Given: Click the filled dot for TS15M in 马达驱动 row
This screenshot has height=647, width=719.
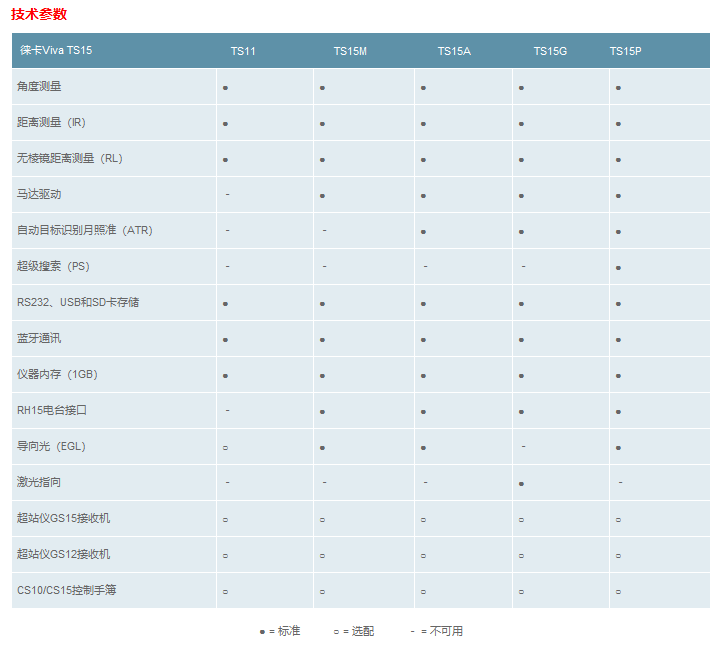Looking at the screenshot, I should coord(322,196).
